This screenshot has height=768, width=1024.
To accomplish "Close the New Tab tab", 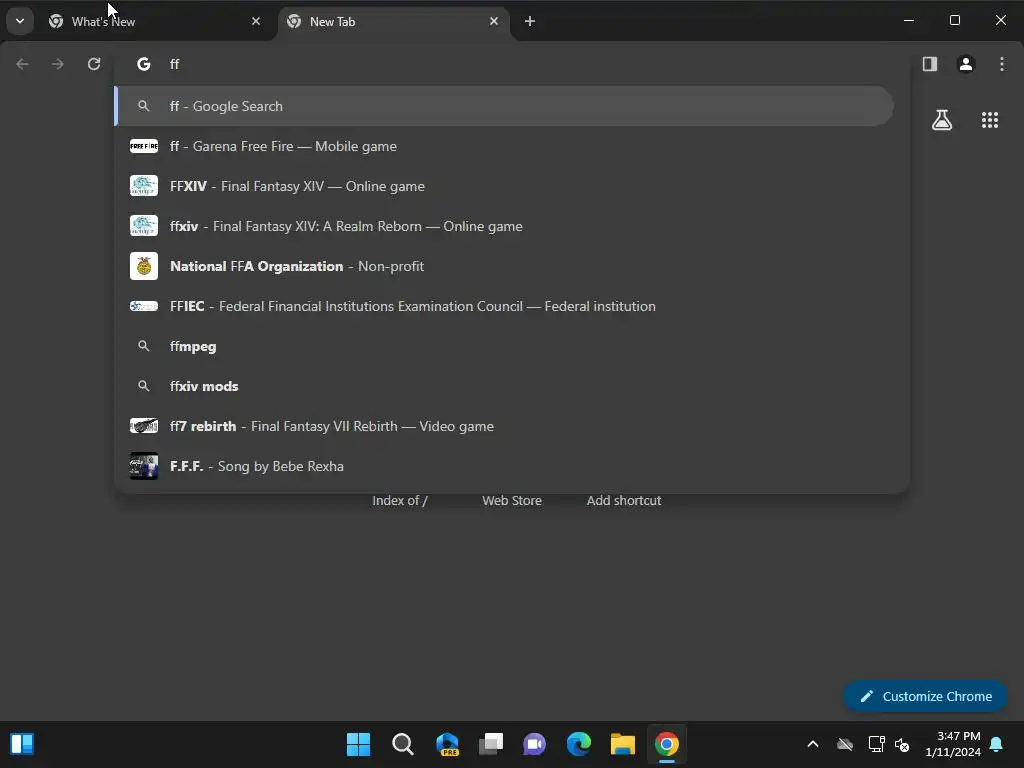I will pos(494,22).
